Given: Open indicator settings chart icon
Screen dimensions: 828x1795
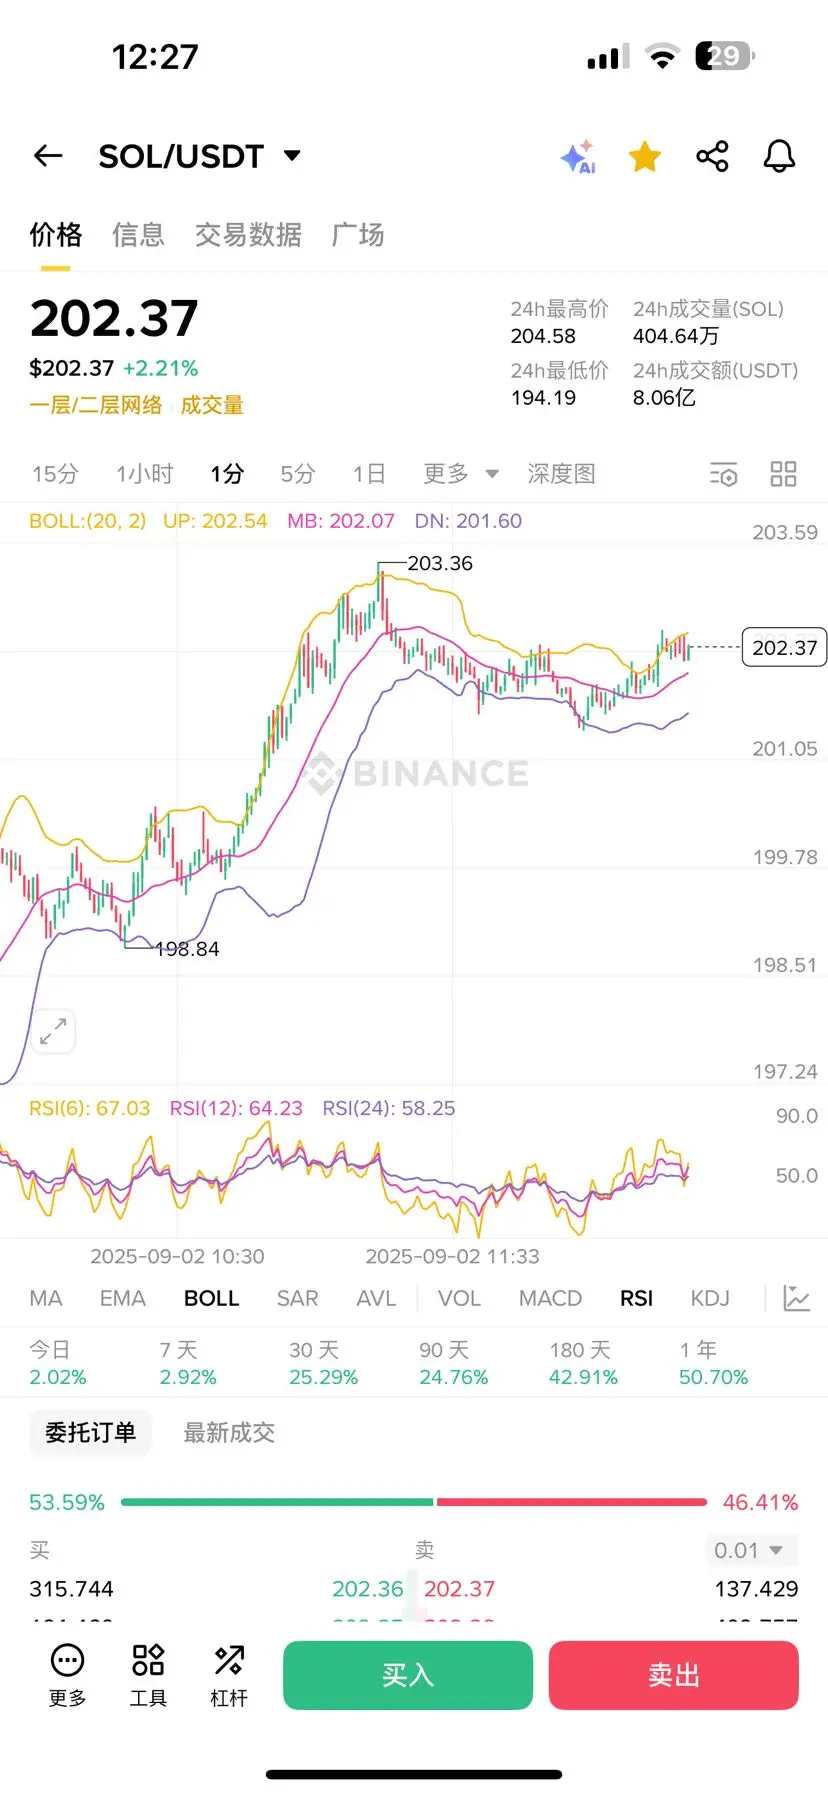Looking at the screenshot, I should click(x=796, y=1298).
